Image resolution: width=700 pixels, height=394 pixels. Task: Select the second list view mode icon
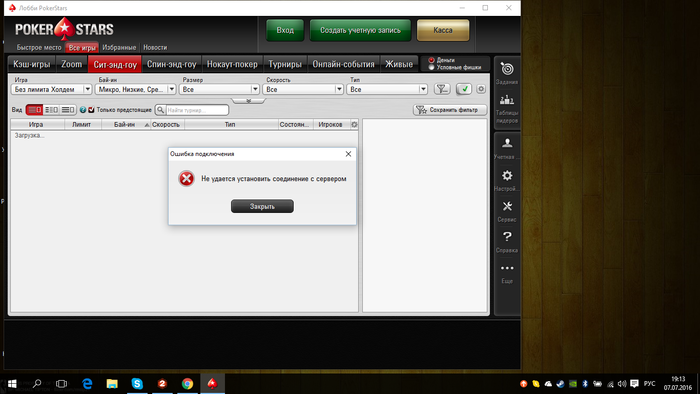point(51,110)
